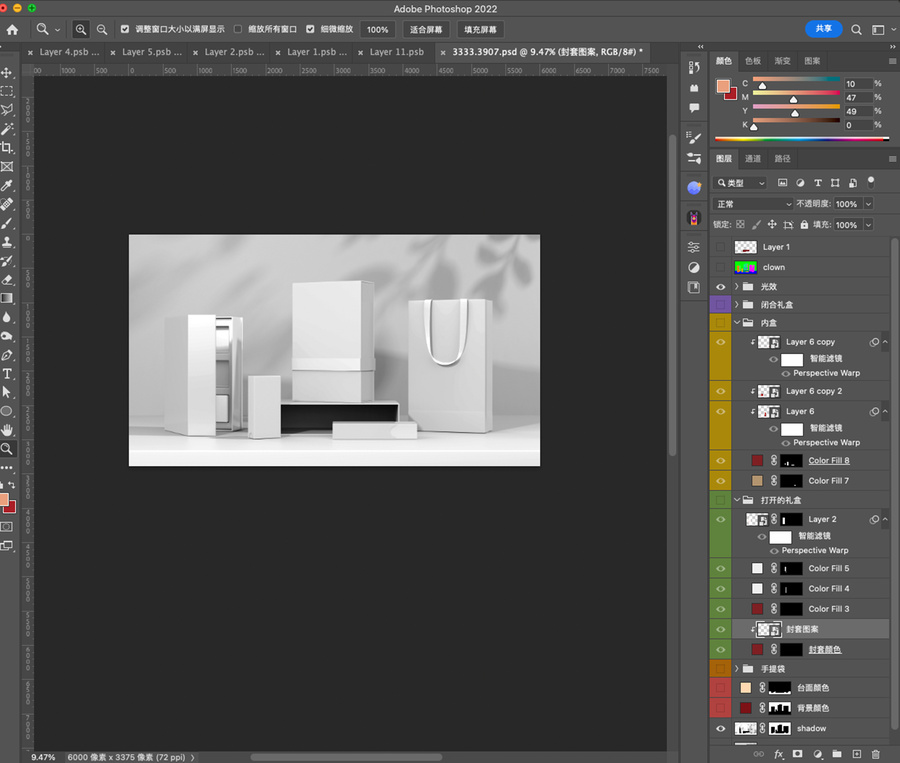
Task: Delete the selected layer
Action: pos(875,754)
